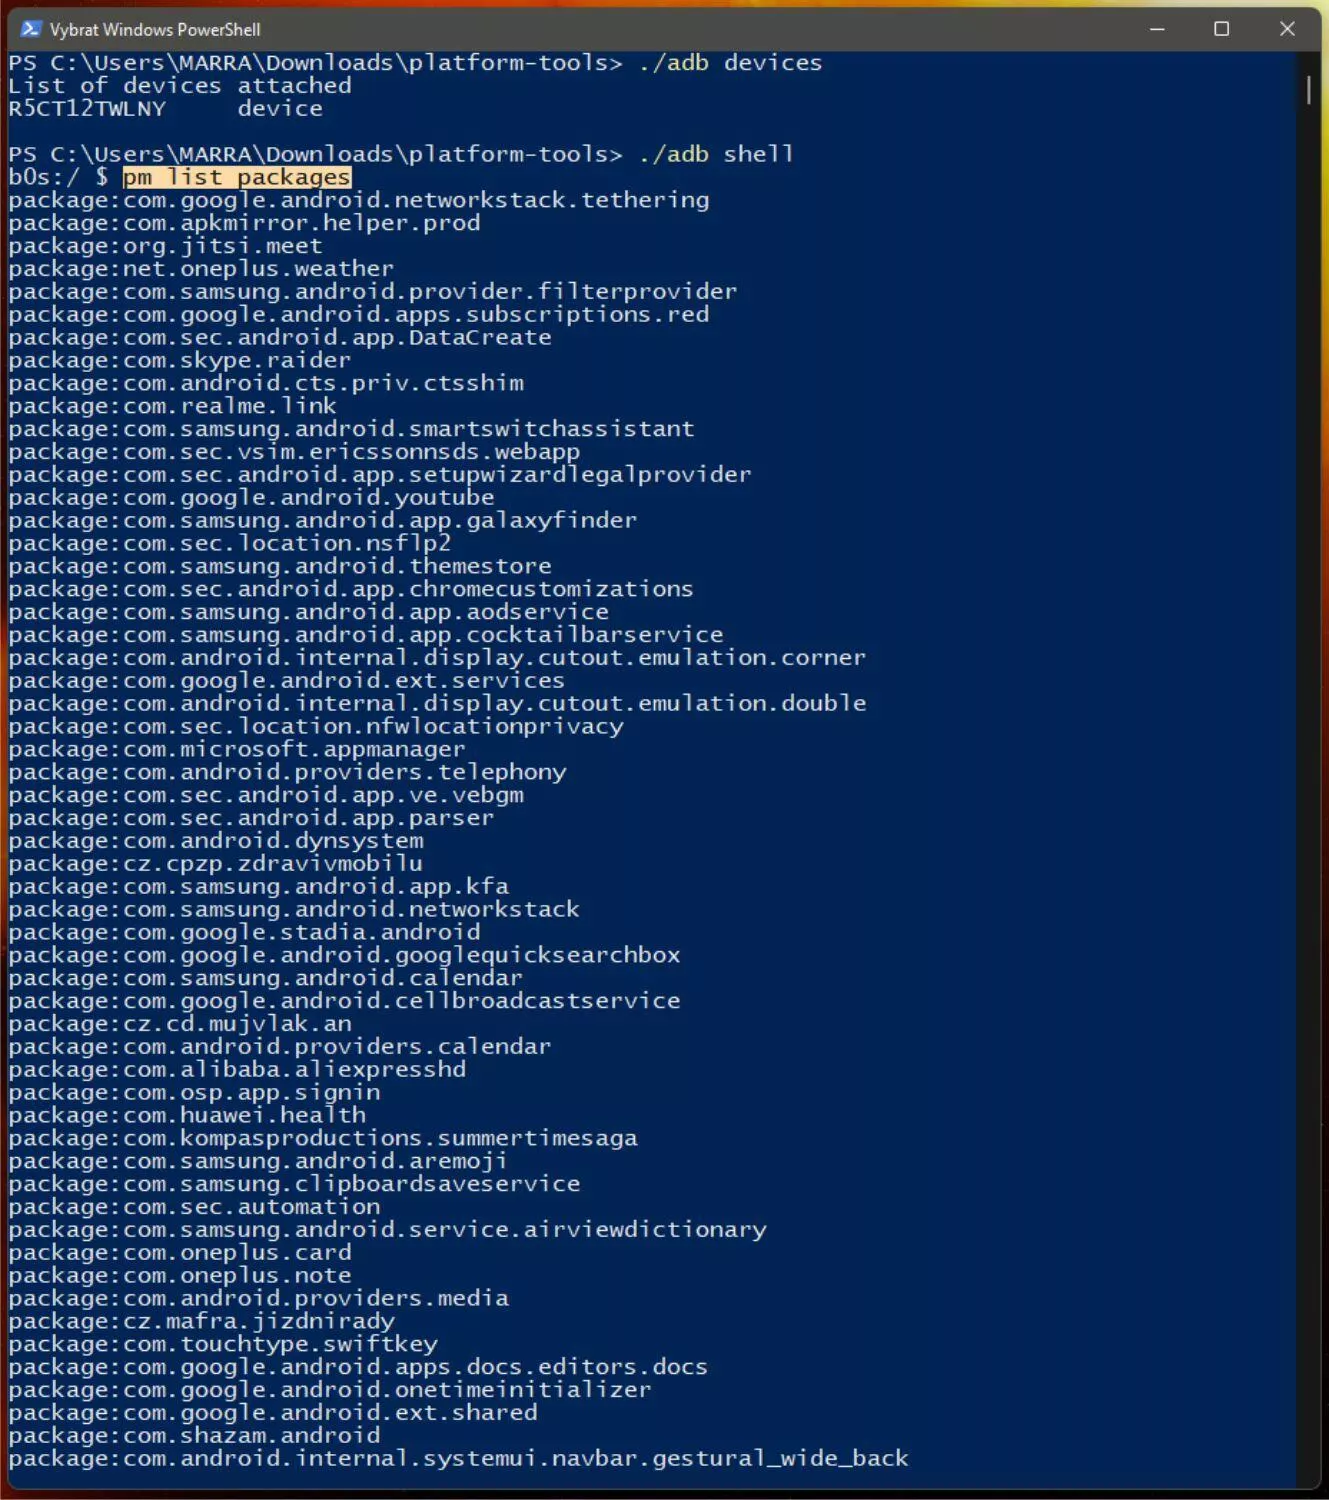Click package com.oneplus.card
1329x1500 pixels.
(x=180, y=1253)
